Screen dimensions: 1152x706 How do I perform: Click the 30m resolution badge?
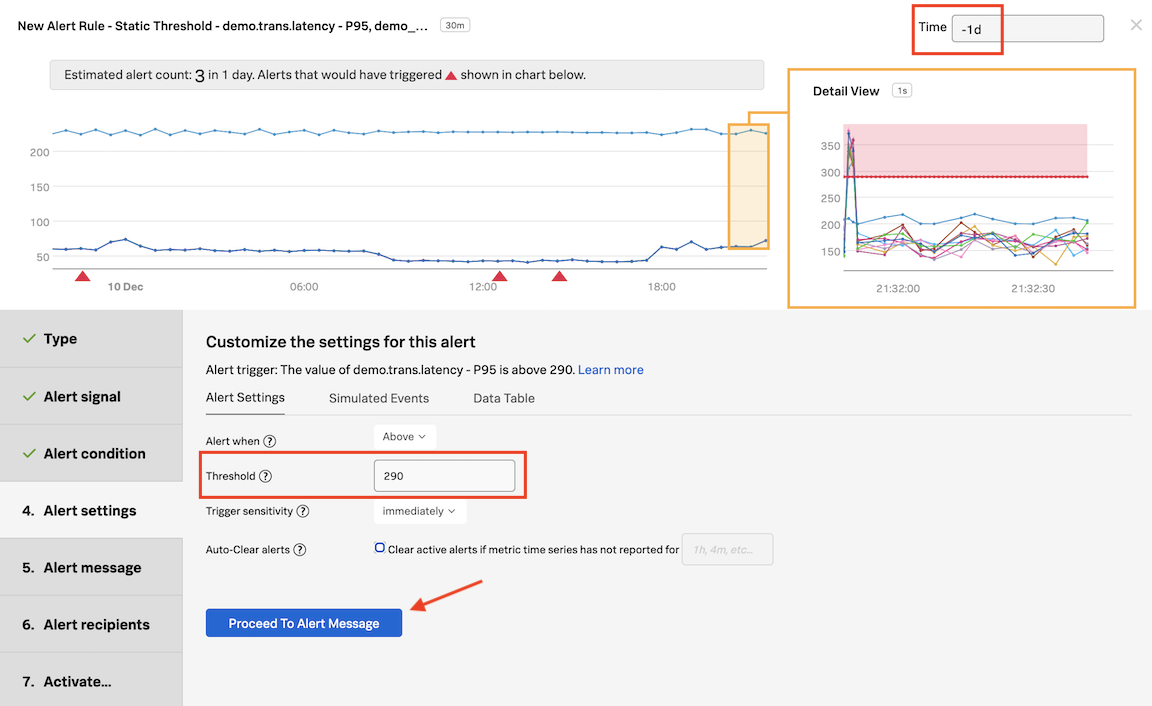455,25
